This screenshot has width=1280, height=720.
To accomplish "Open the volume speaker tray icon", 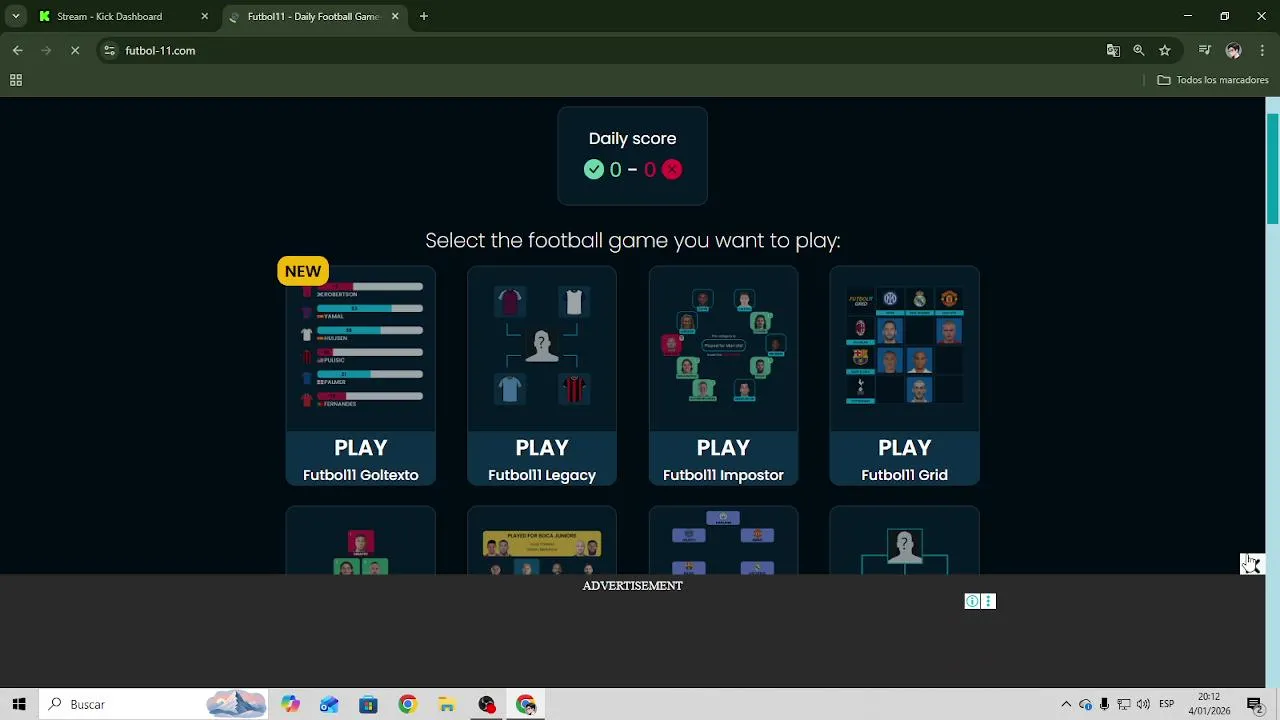I will pos(1143,704).
